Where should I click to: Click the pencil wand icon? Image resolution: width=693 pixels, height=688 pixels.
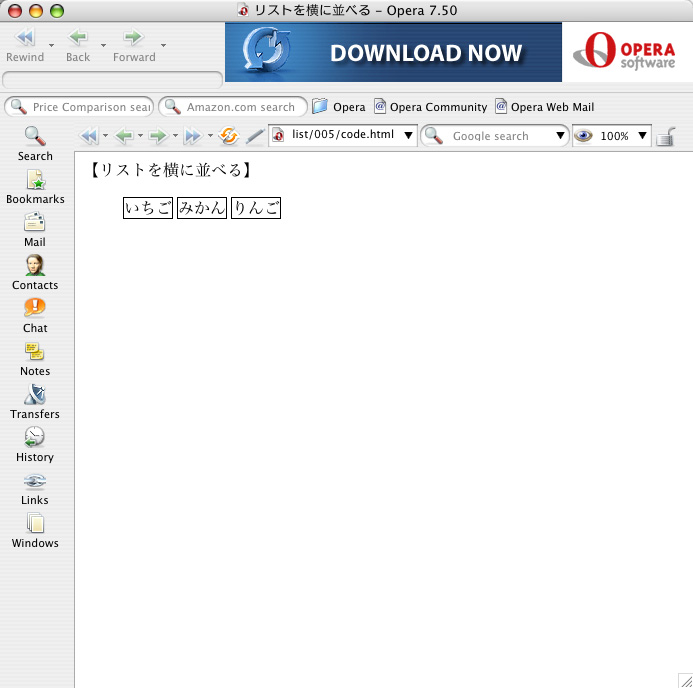click(255, 136)
